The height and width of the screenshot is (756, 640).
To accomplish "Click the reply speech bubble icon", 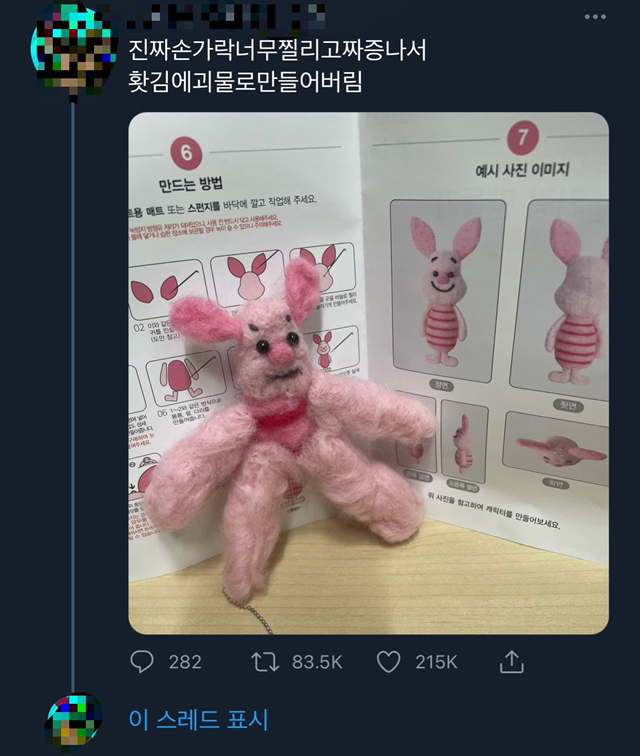I will tap(144, 661).
